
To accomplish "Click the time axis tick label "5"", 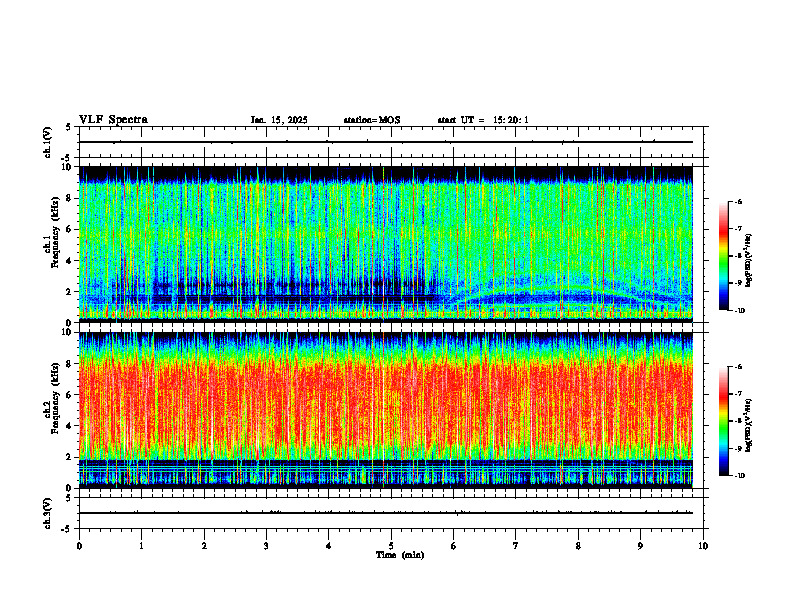I will tap(391, 546).
